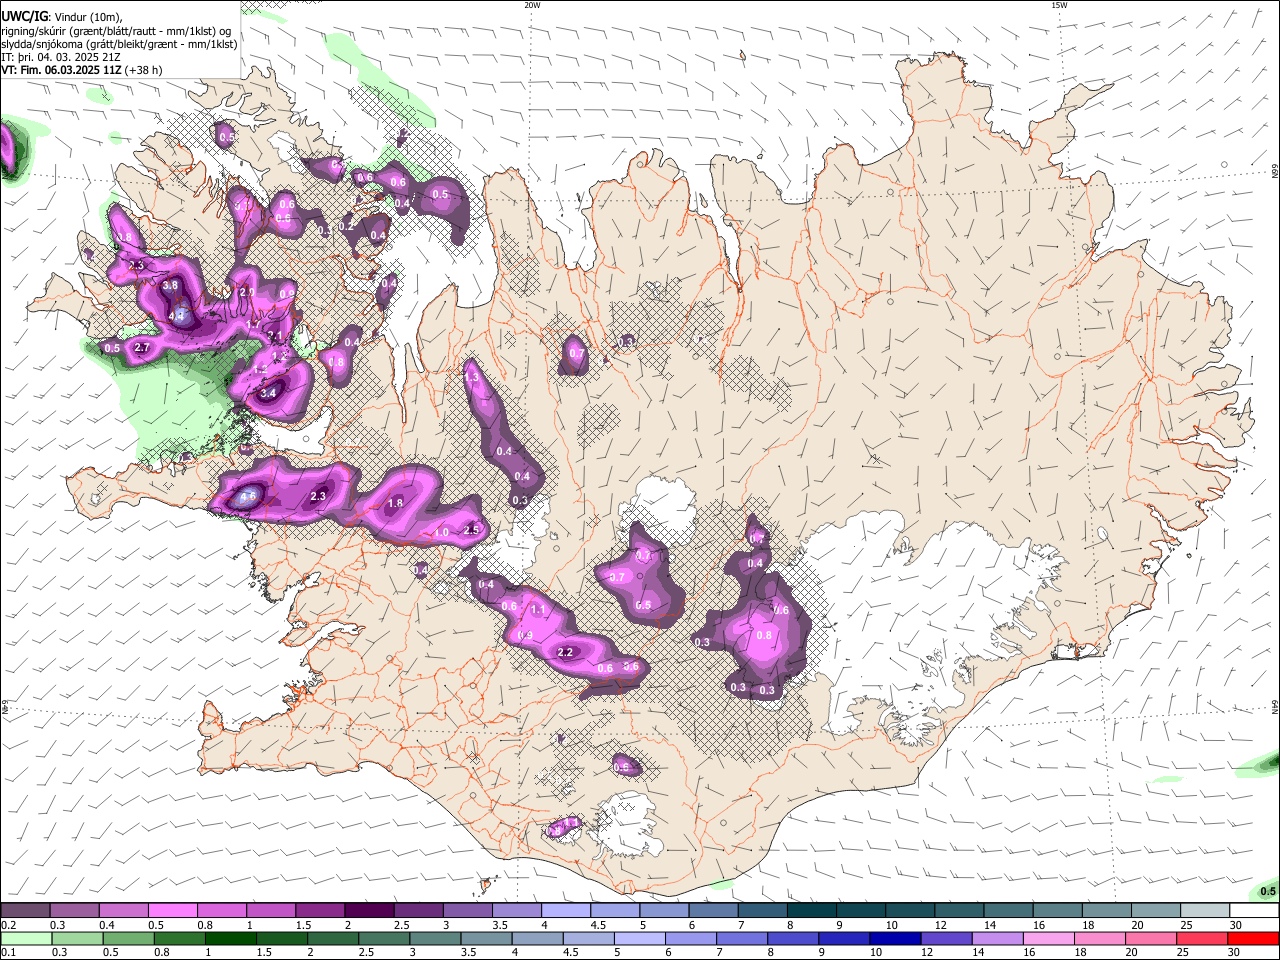
Task: Click the '3.4' precipitation value on the map
Action: point(268,393)
